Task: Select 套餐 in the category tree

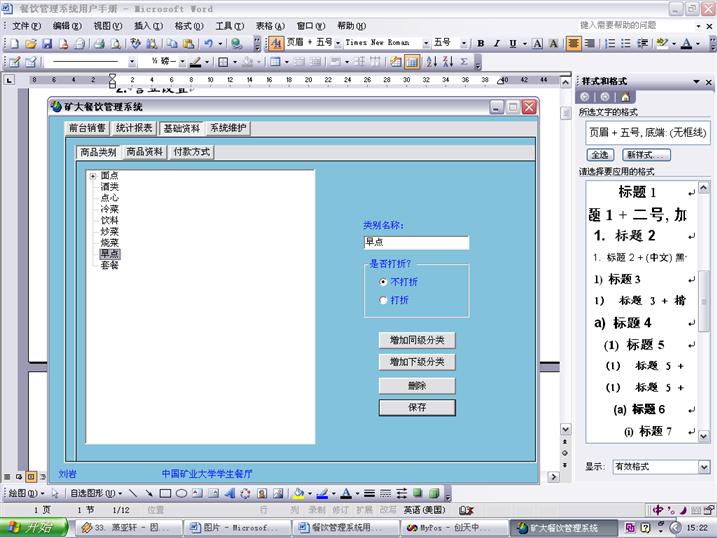Action: [110, 265]
